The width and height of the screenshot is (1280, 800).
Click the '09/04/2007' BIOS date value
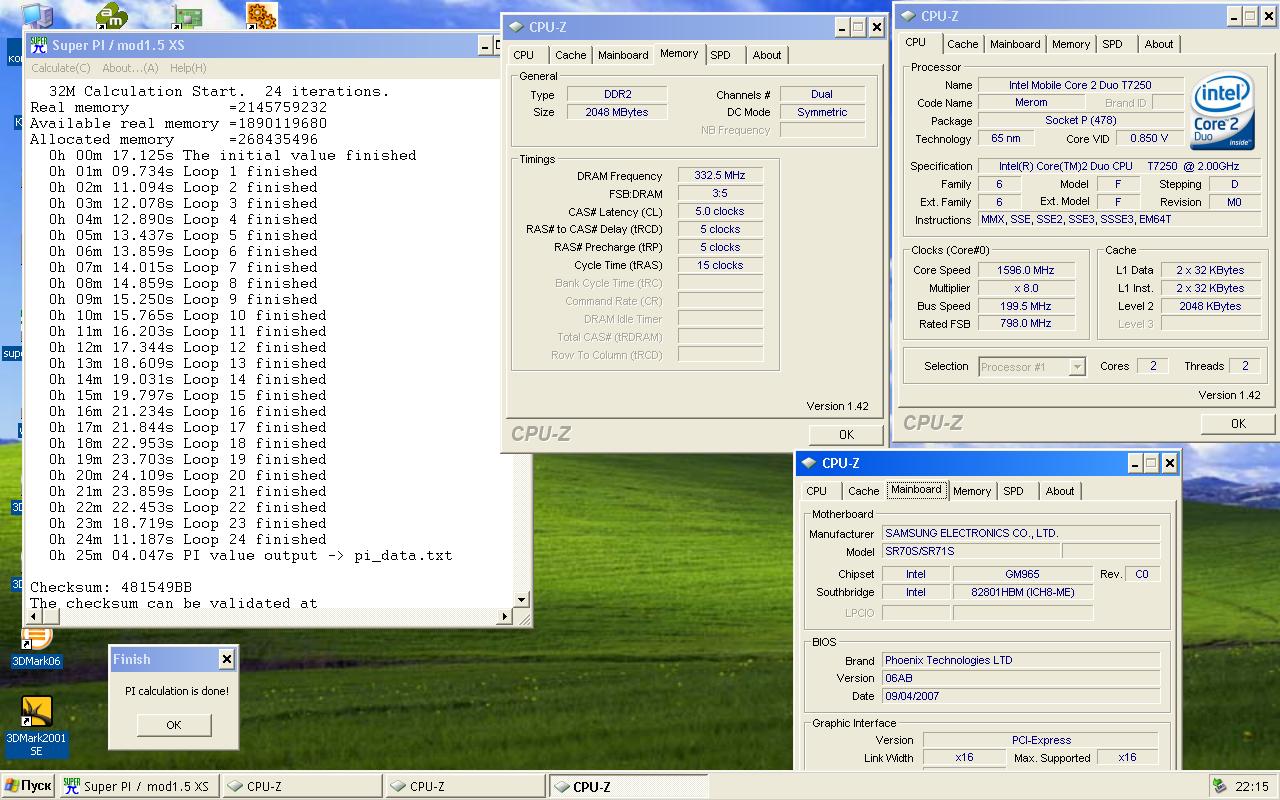(x=1021, y=696)
